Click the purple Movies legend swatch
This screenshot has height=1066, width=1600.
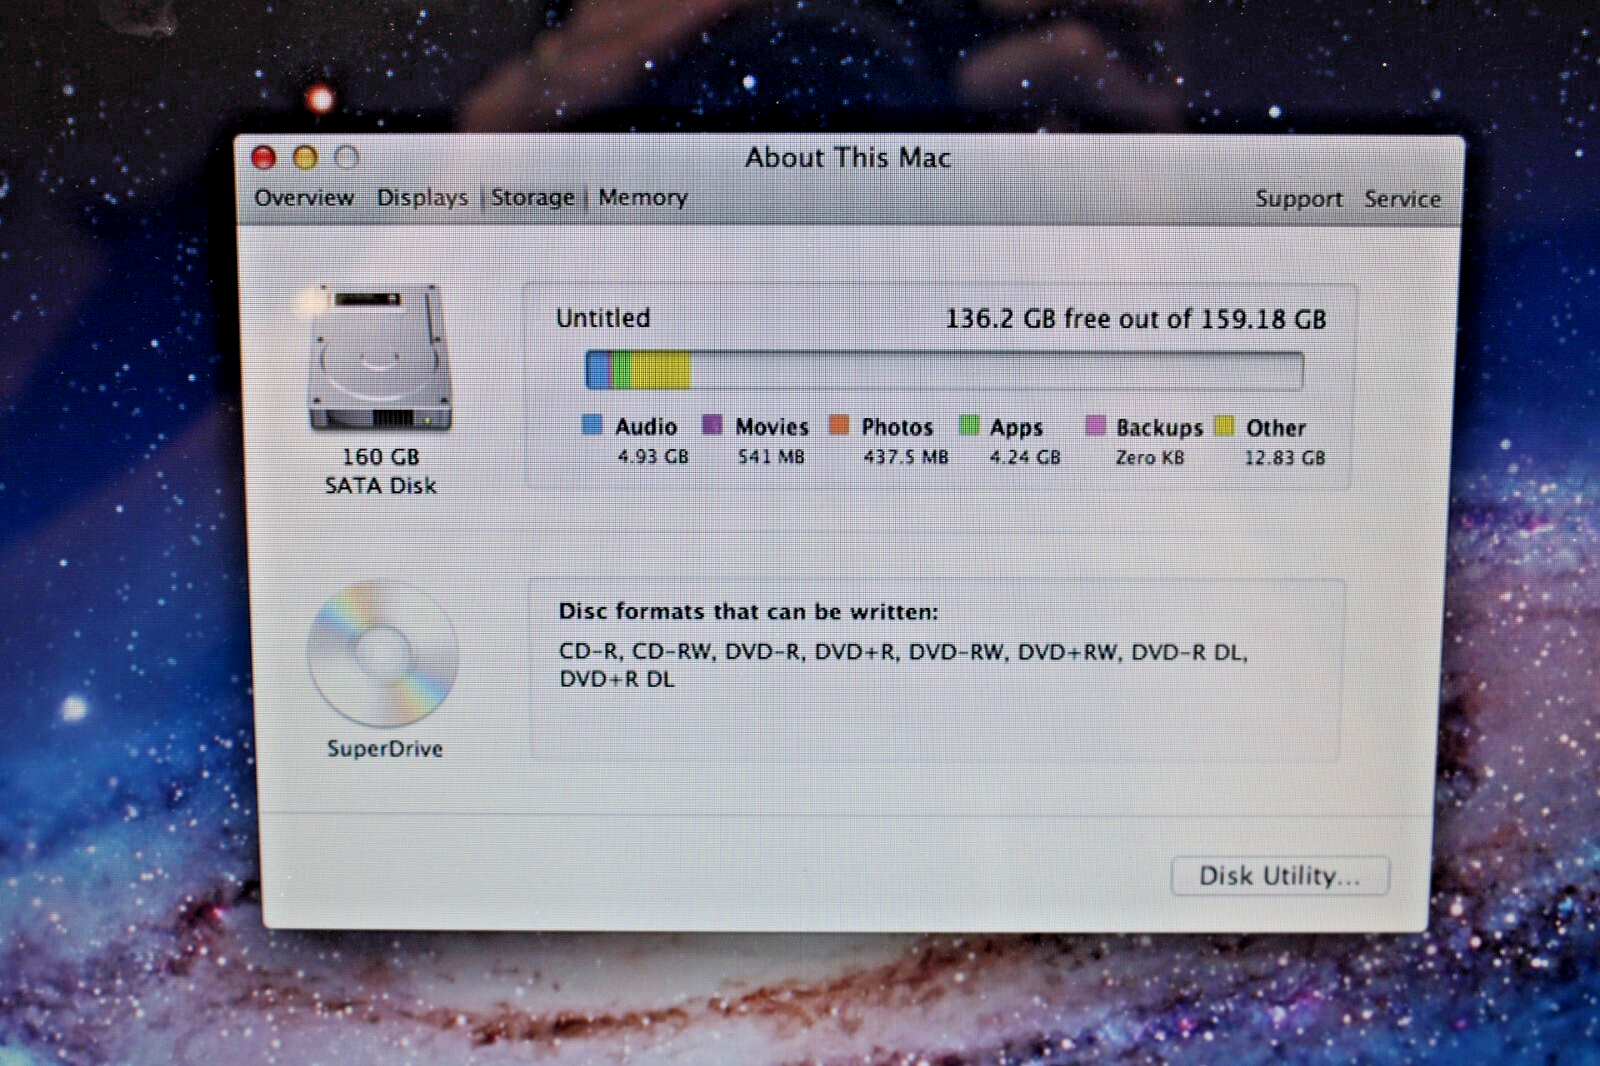(x=712, y=426)
